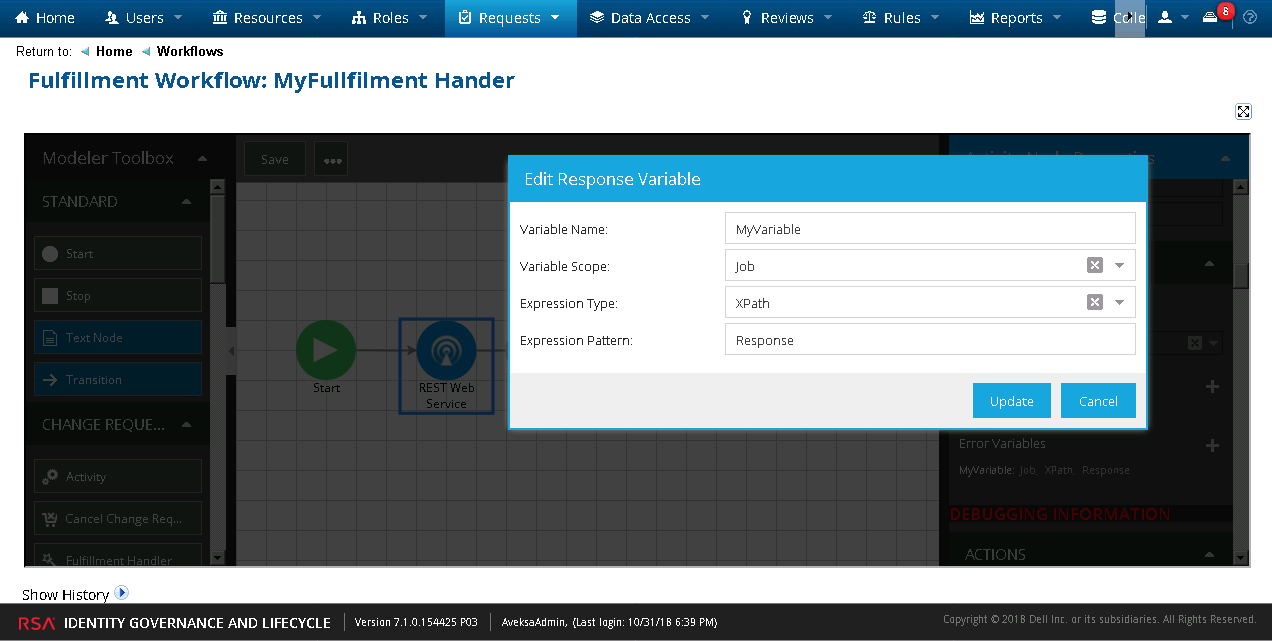Click the Show History arrow icon
Image resolution: width=1272 pixels, height=641 pixels.
point(122,593)
